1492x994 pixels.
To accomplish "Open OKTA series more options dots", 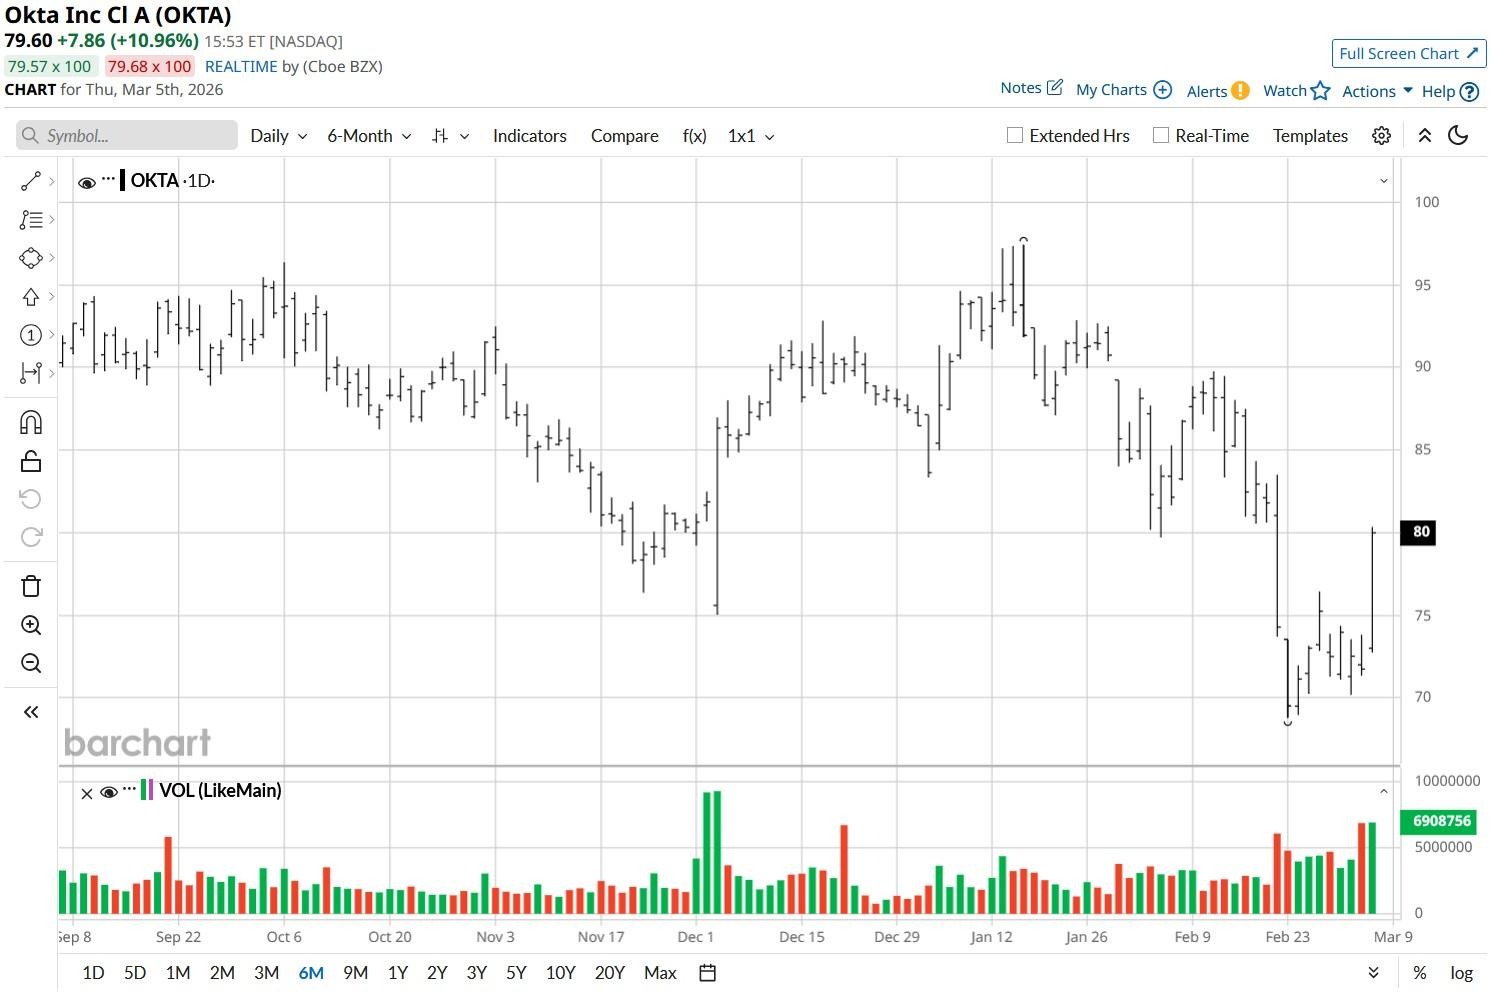I will point(108,180).
